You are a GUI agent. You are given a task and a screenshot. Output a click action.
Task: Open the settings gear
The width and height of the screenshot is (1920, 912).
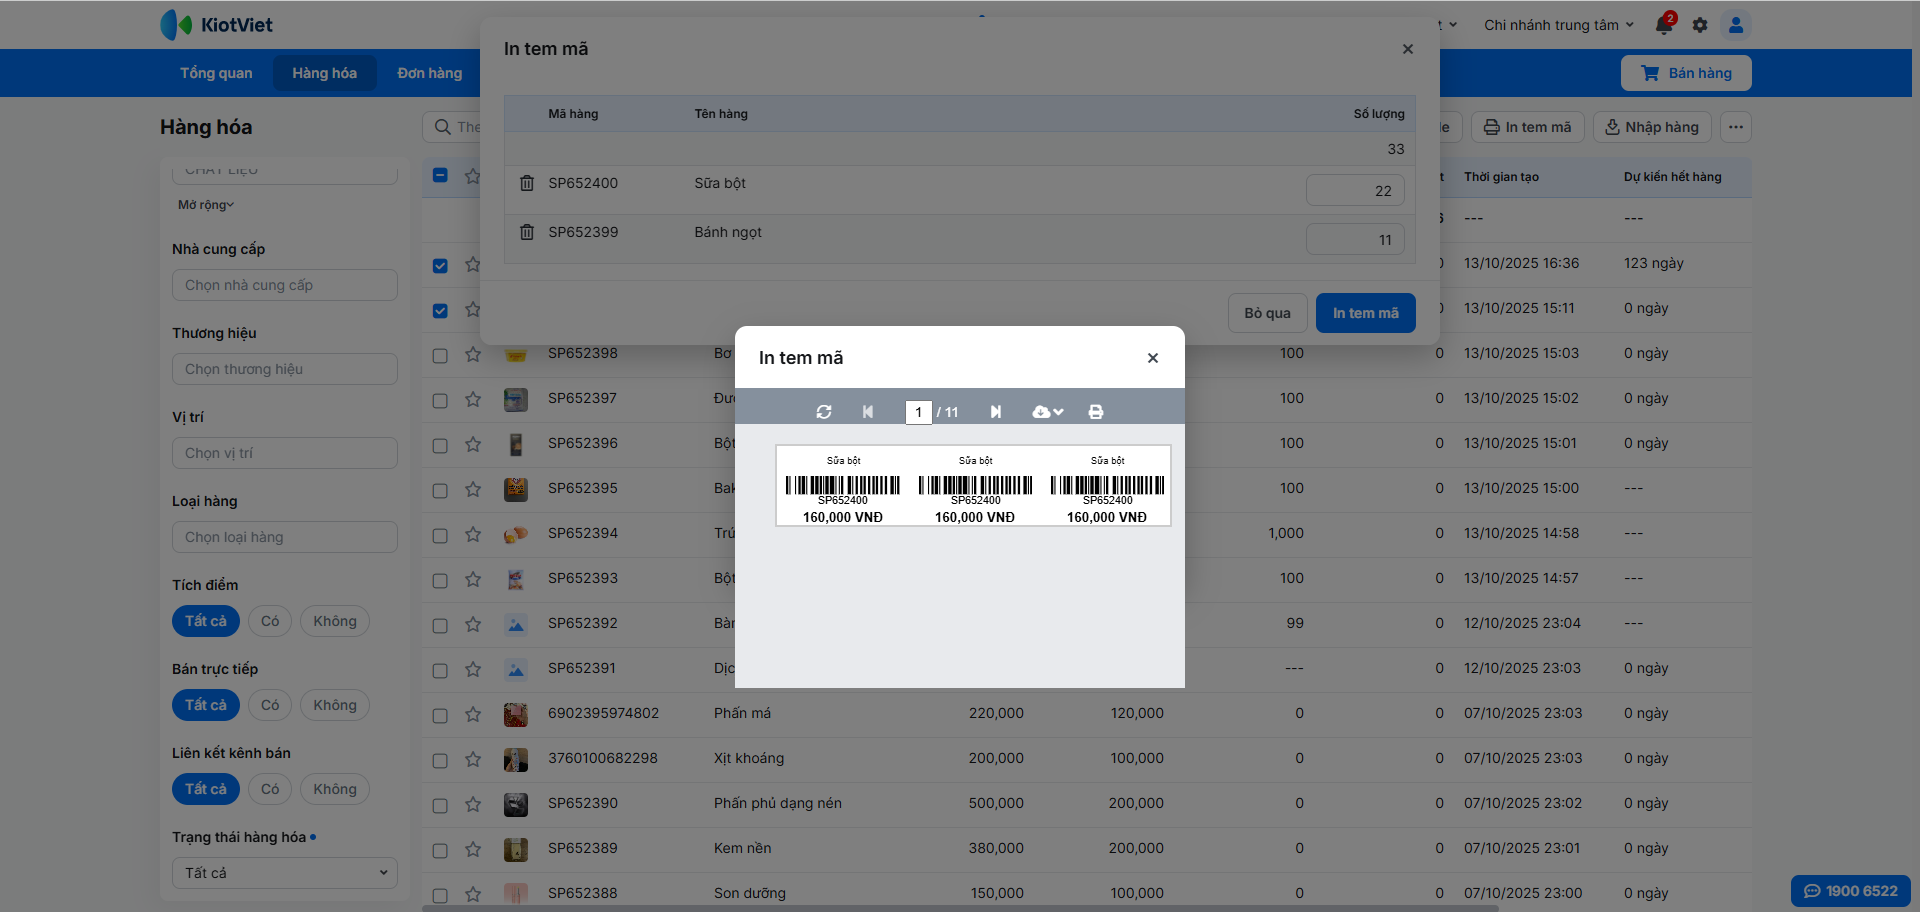coord(1700,25)
